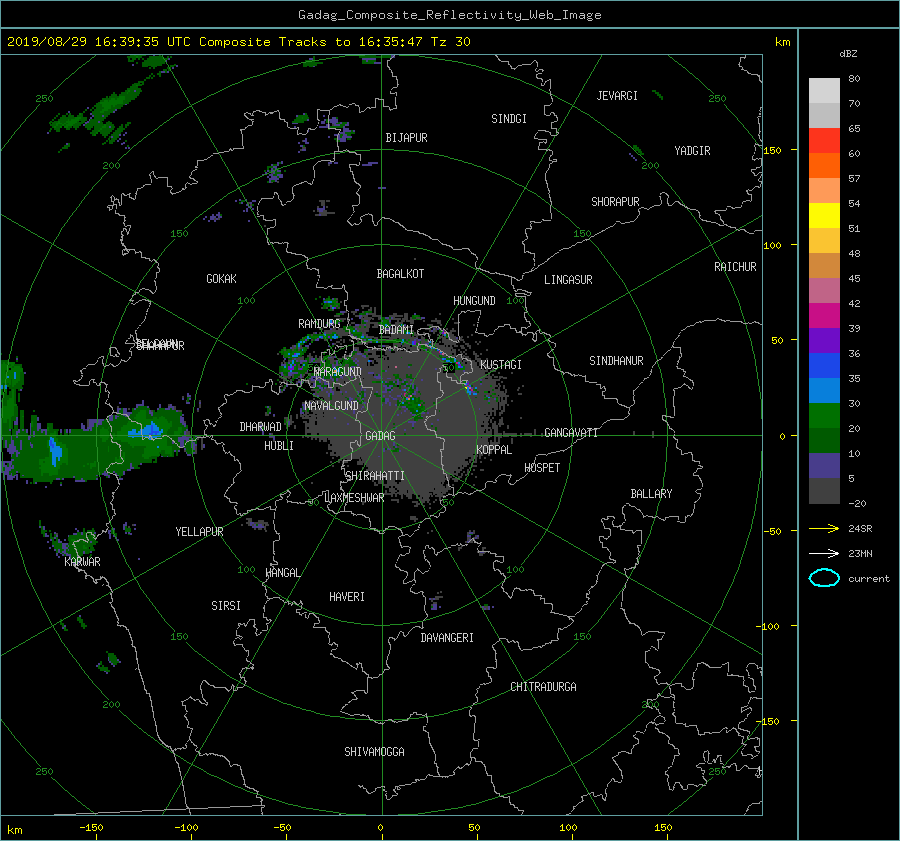Click the DAVANGERI city label
Viewport: 900px width, 841px height.
[x=447, y=638]
